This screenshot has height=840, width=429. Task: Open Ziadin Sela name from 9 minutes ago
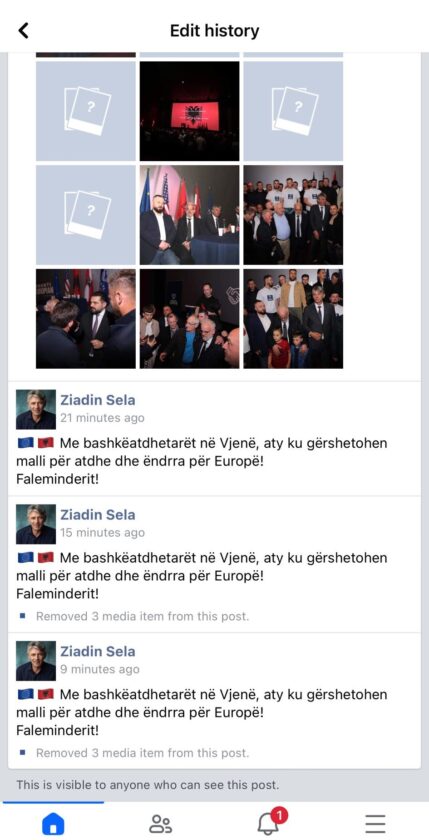(x=97, y=651)
